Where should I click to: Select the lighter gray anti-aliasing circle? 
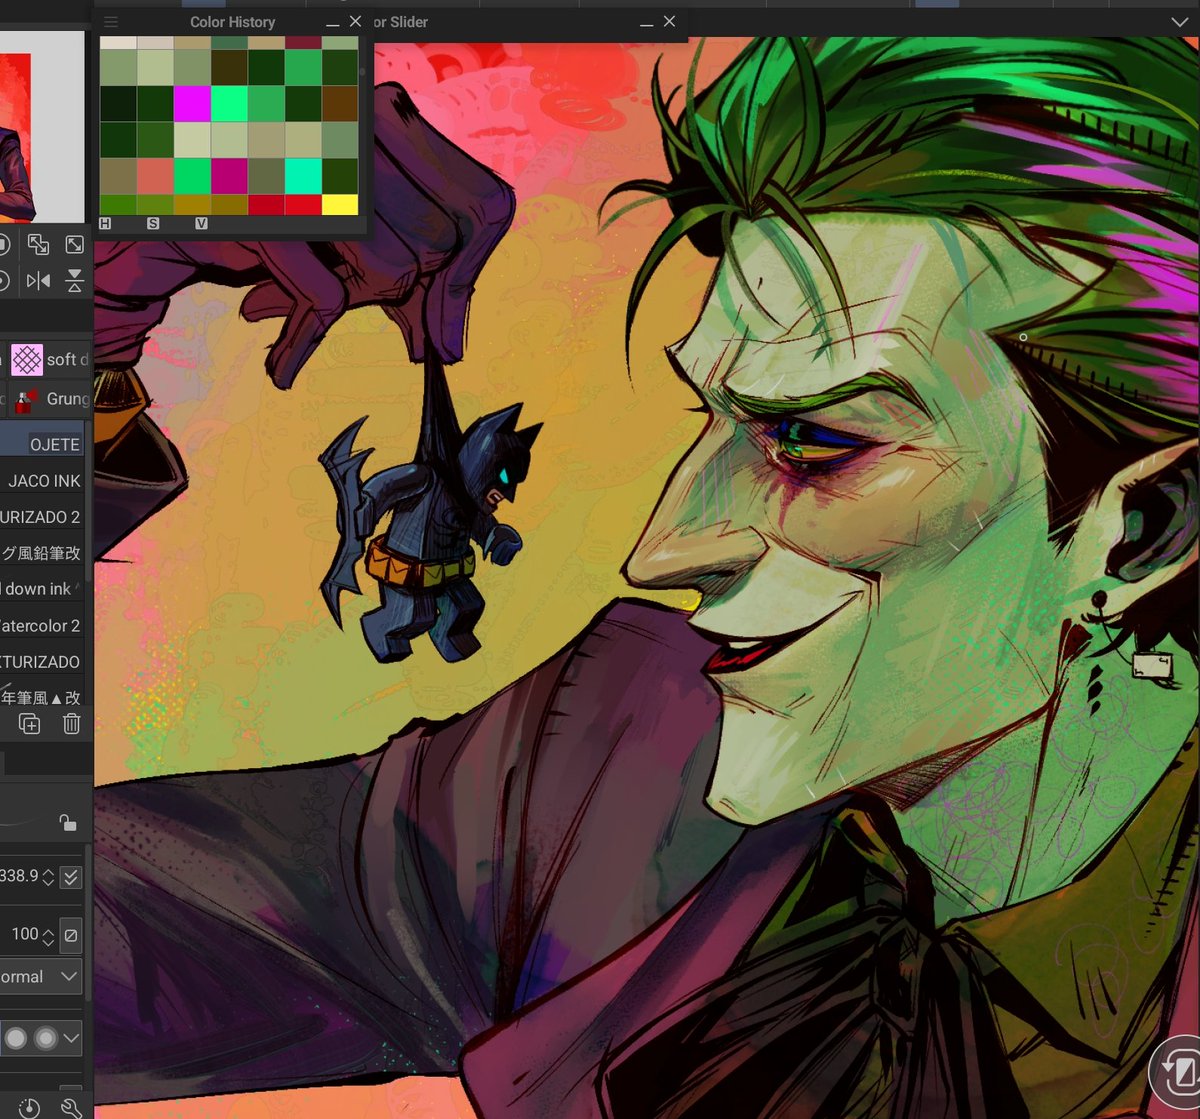(16, 1038)
